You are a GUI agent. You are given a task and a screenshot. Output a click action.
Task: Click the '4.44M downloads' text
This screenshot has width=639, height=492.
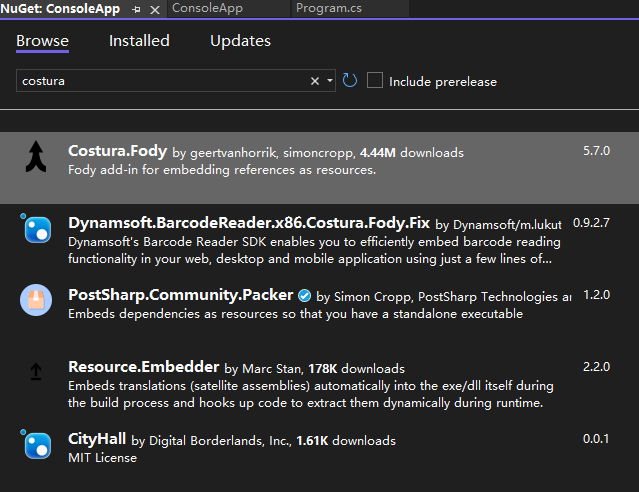coord(412,153)
